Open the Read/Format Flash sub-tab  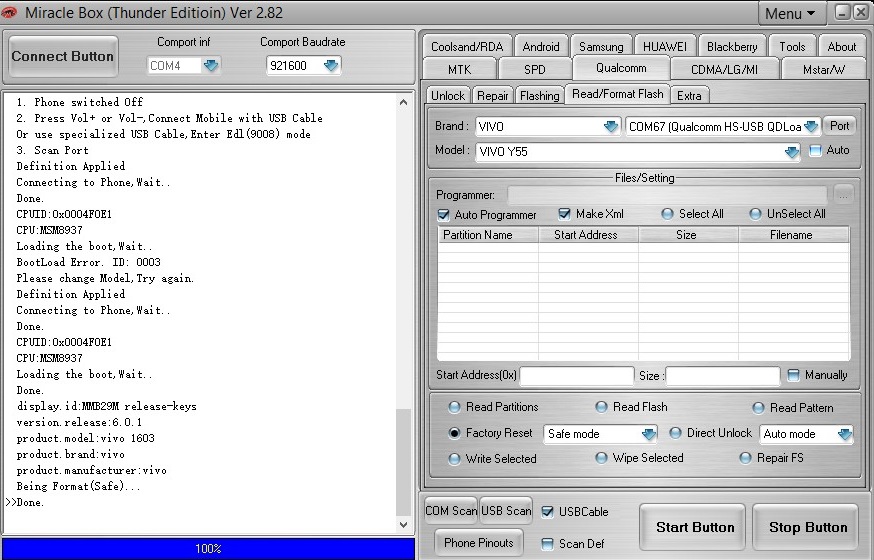tap(617, 94)
